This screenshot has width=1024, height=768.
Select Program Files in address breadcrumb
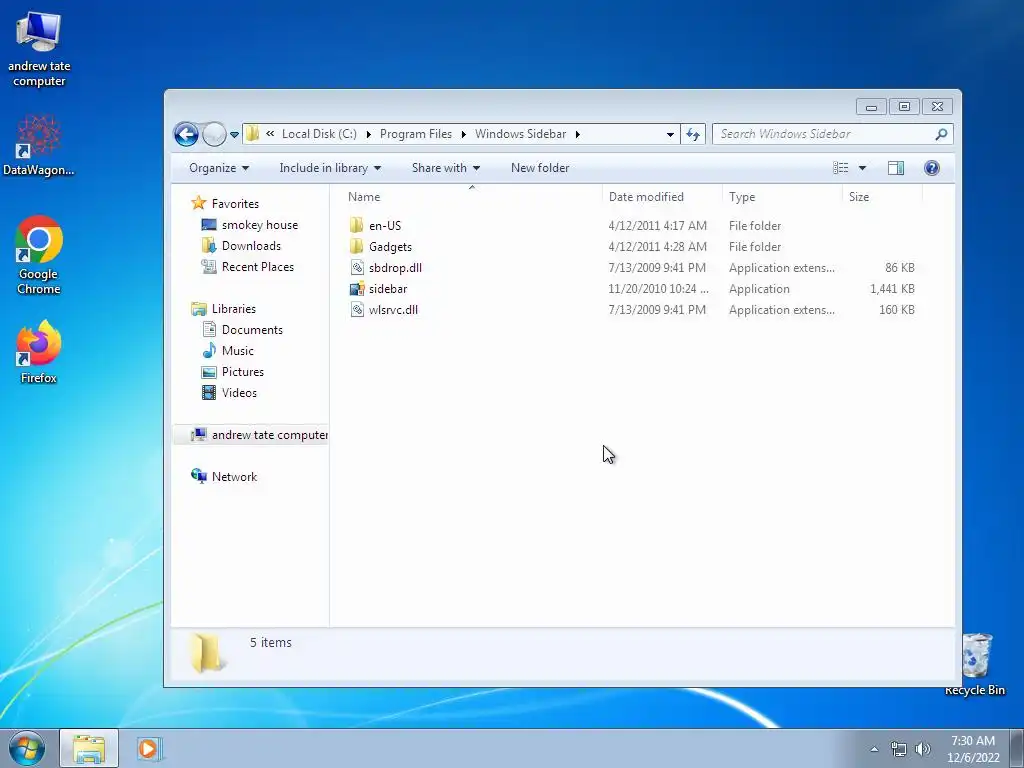(x=416, y=134)
